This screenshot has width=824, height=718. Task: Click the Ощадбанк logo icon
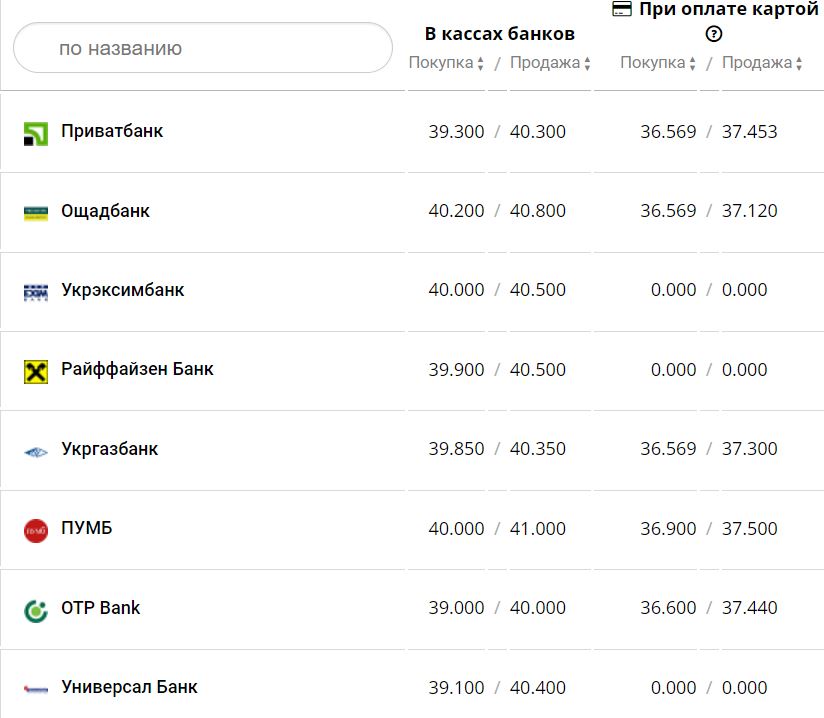[36, 213]
